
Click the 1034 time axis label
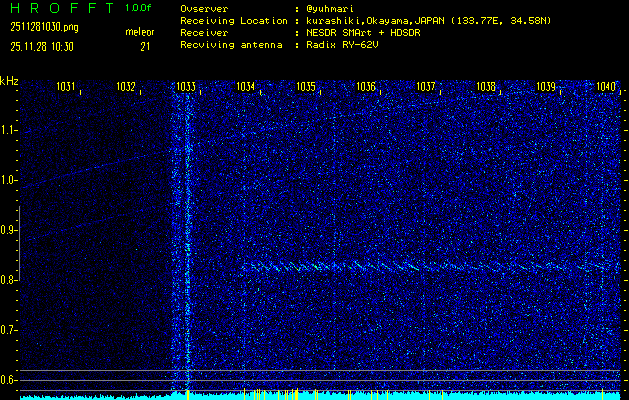click(x=246, y=86)
